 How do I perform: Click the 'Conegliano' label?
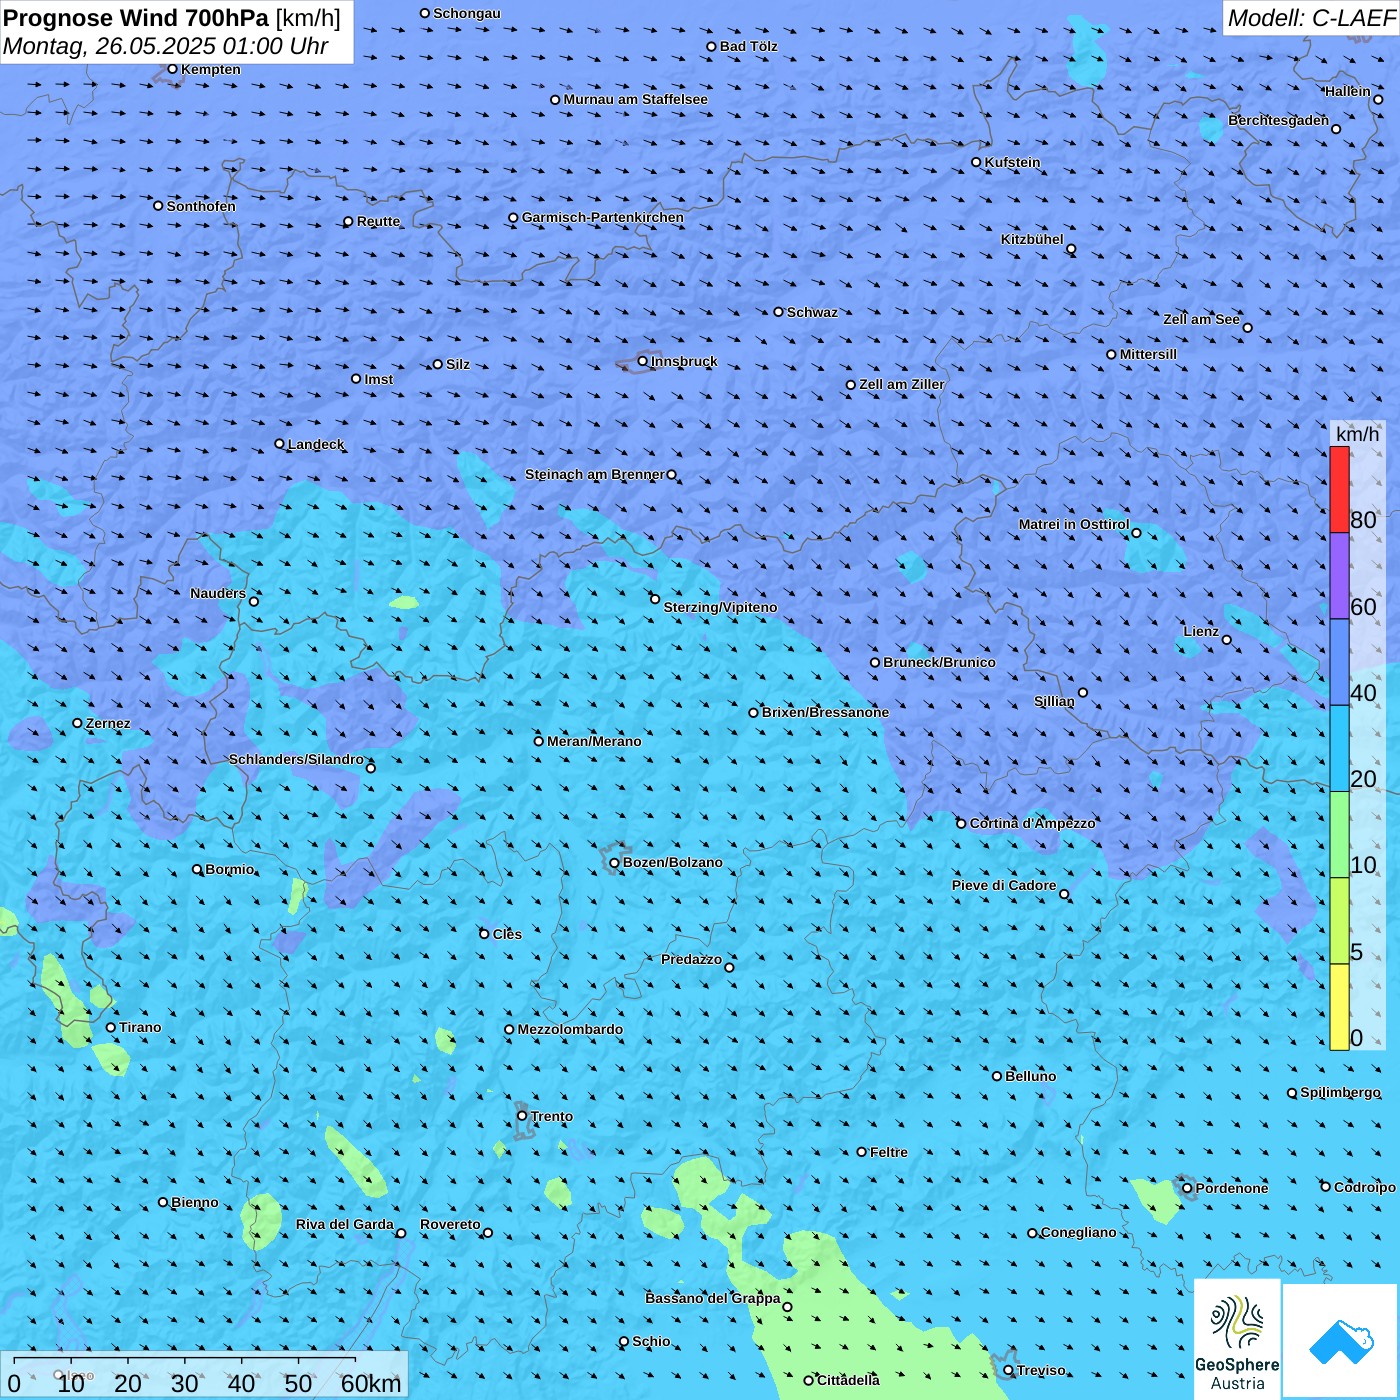tap(1079, 1232)
